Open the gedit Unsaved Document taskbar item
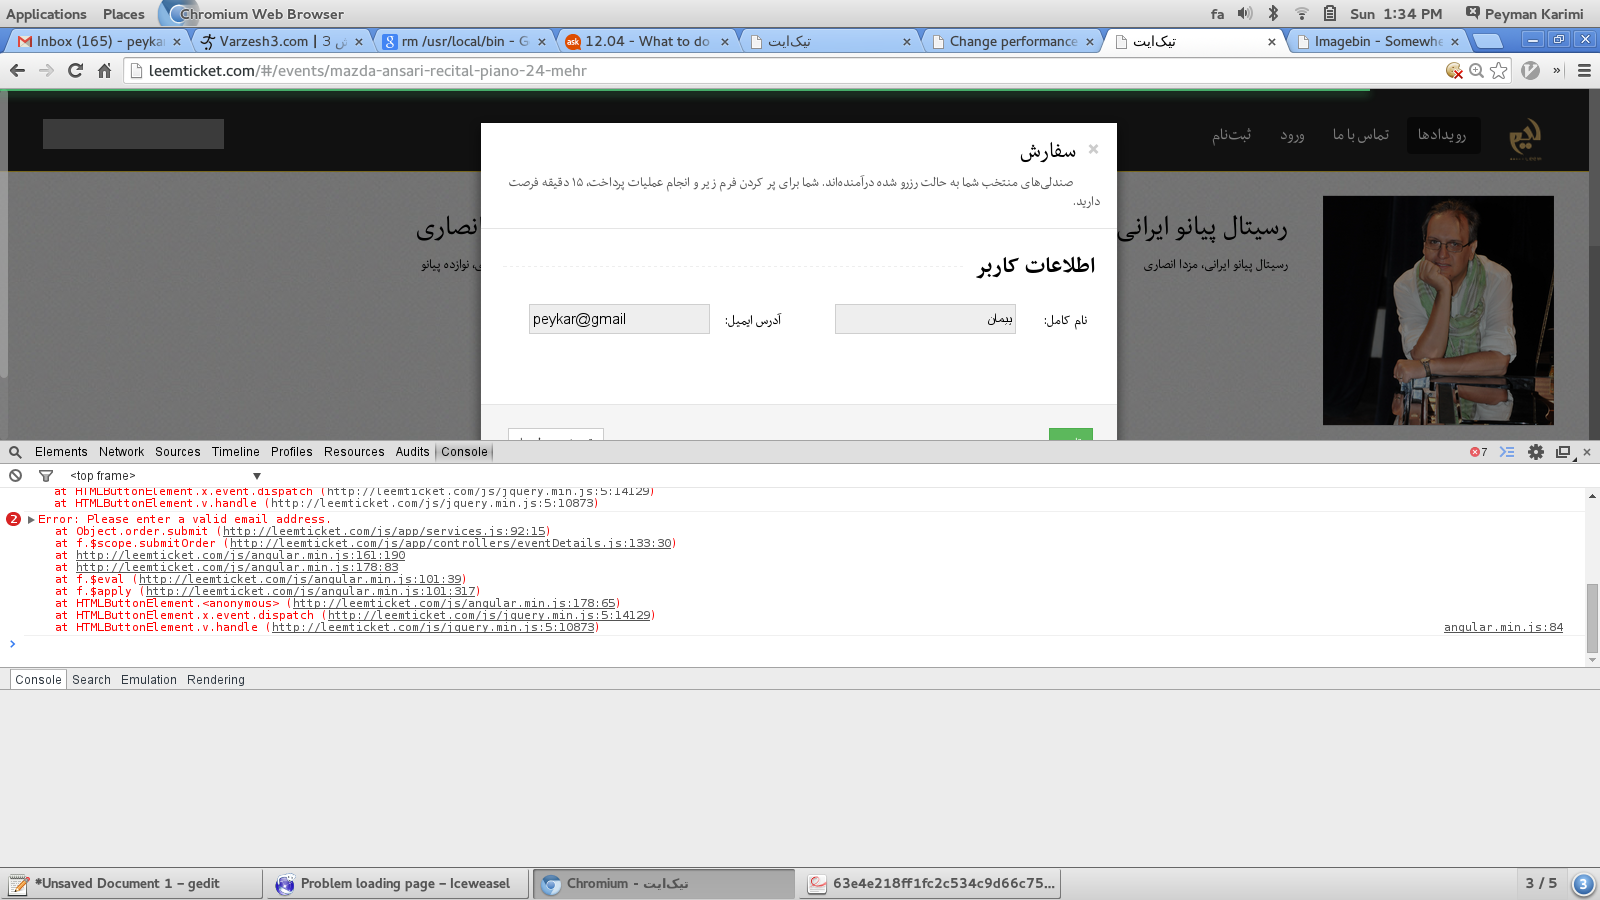Viewport: 1600px width, 900px height. 133,884
